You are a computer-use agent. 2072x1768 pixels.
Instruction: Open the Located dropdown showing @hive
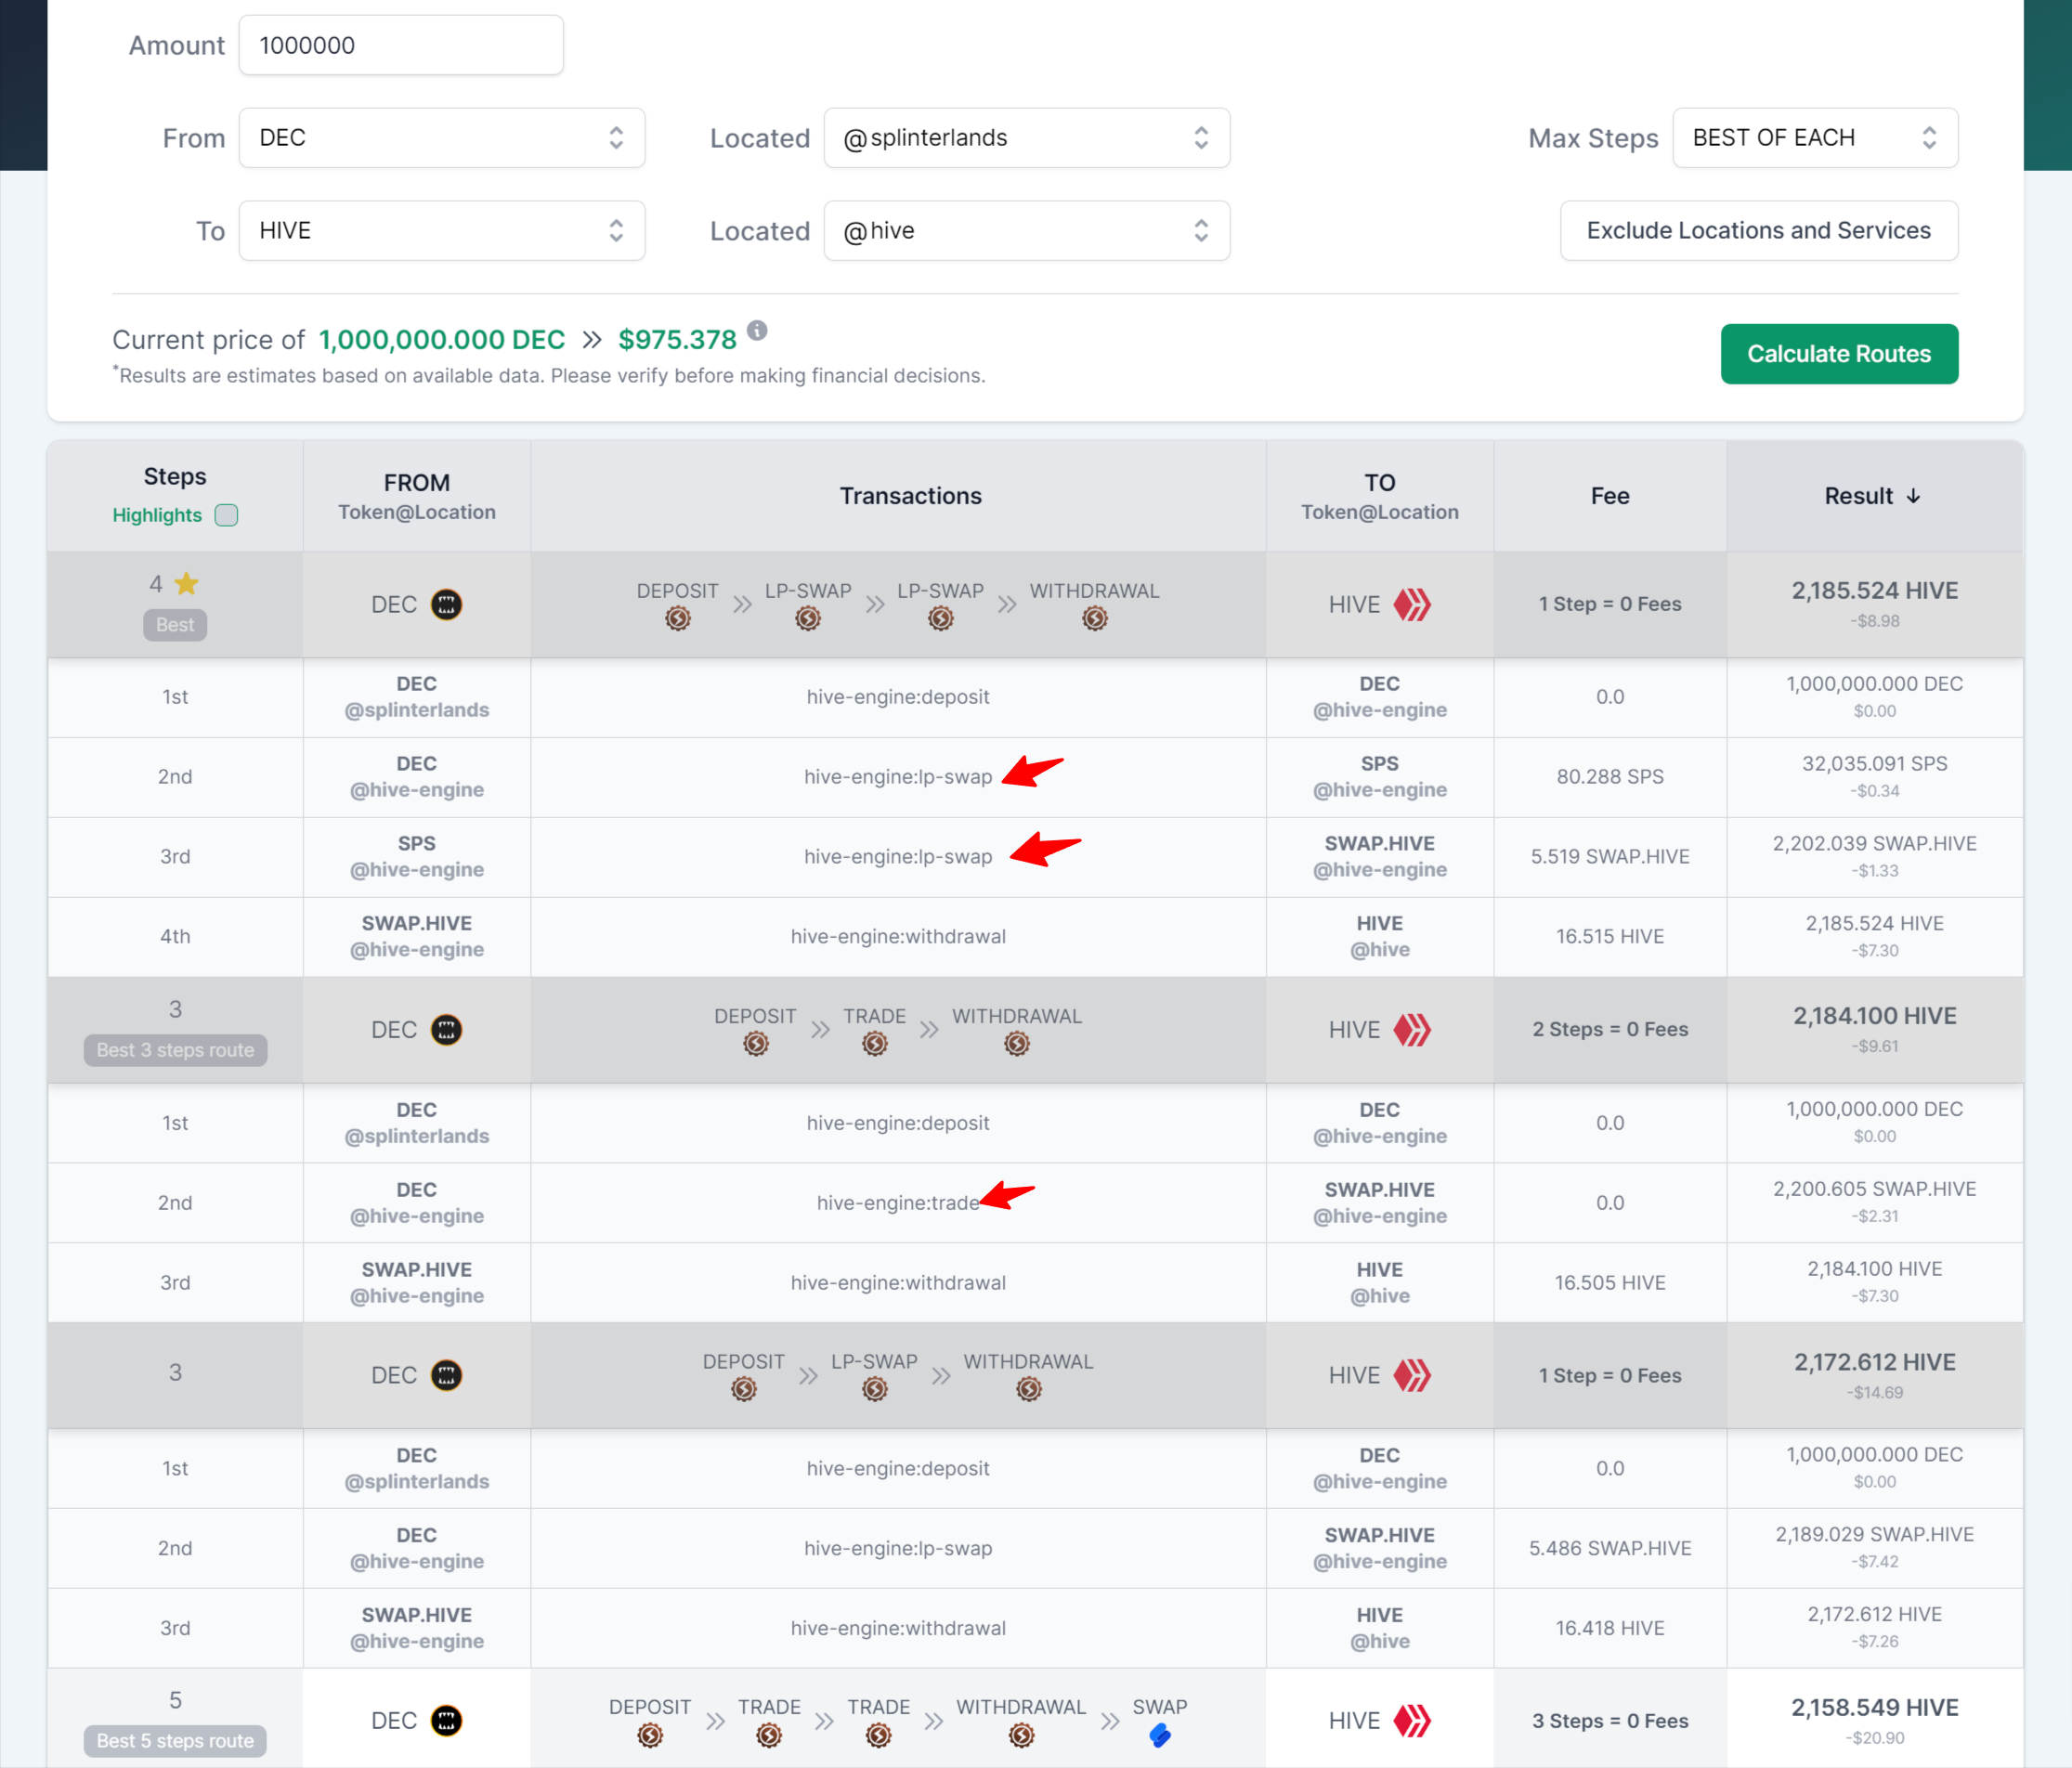click(1027, 231)
